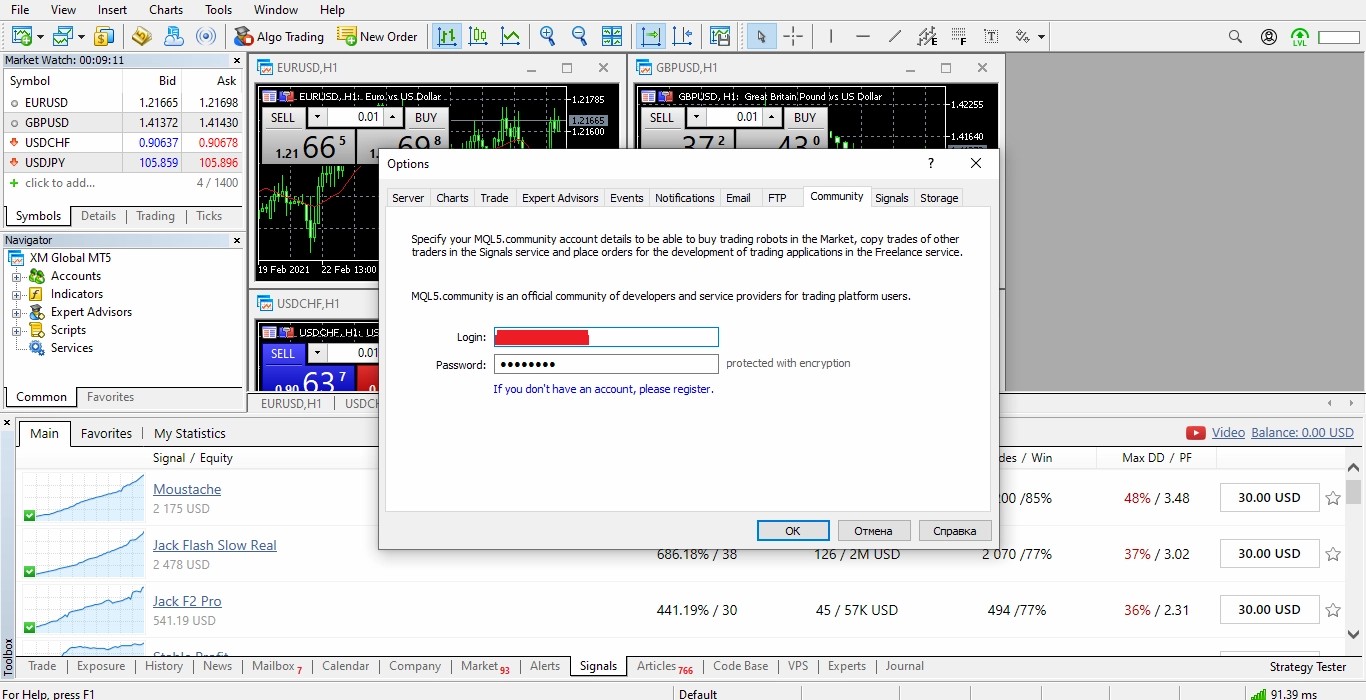The width and height of the screenshot is (1366, 700).
Task: Zoom out of the chart
Action: pyautogui.click(x=579, y=37)
